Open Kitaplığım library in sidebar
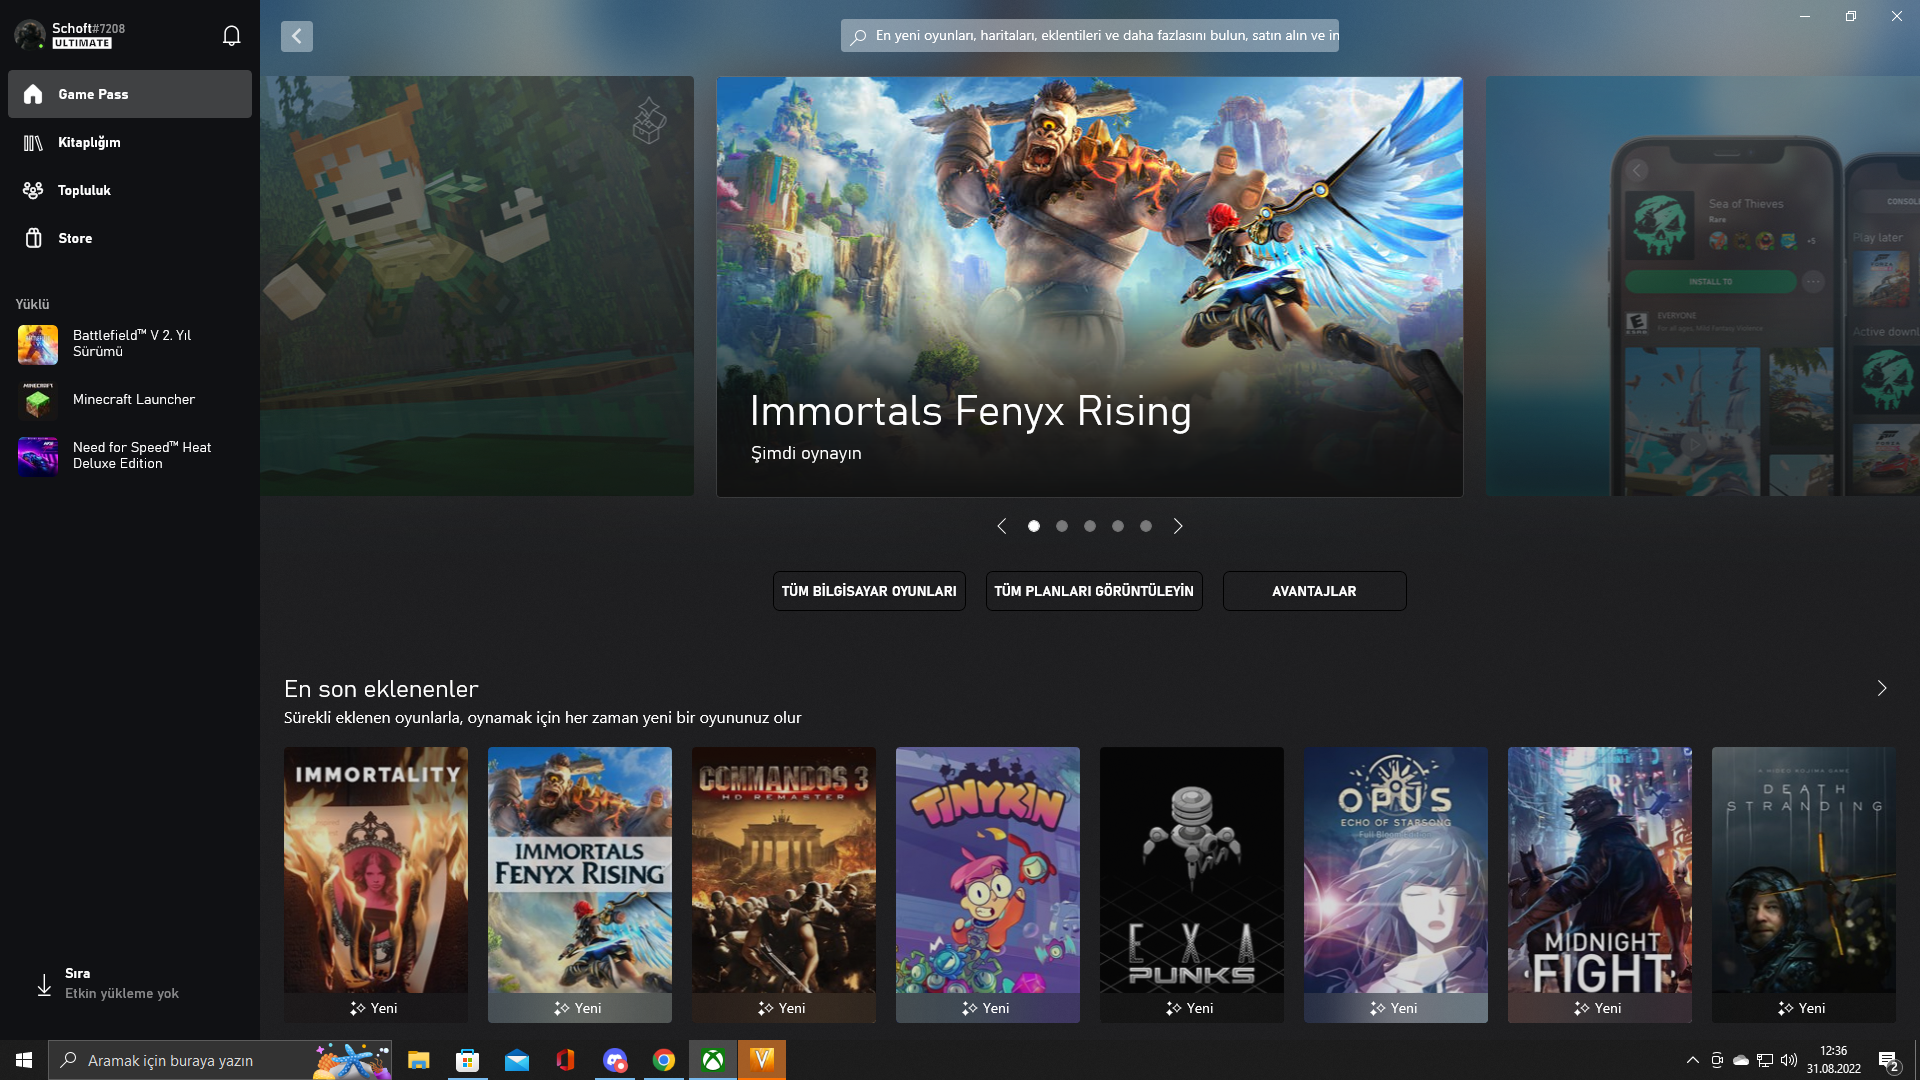This screenshot has width=1920, height=1080. 89,142
